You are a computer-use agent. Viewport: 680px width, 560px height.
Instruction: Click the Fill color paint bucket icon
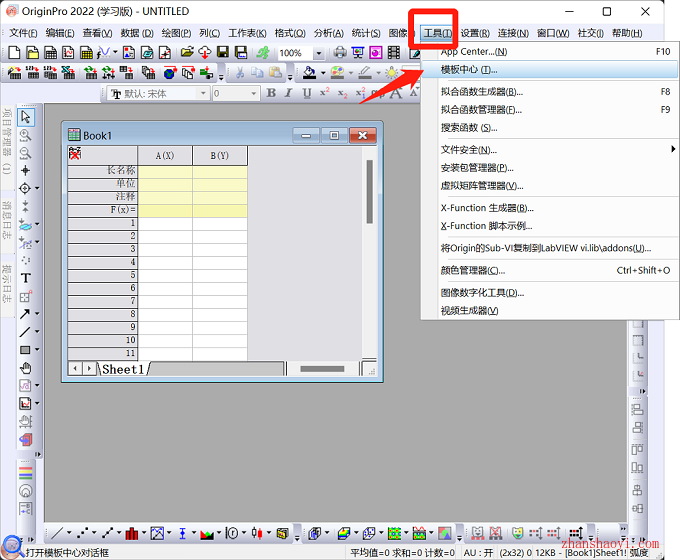point(309,73)
